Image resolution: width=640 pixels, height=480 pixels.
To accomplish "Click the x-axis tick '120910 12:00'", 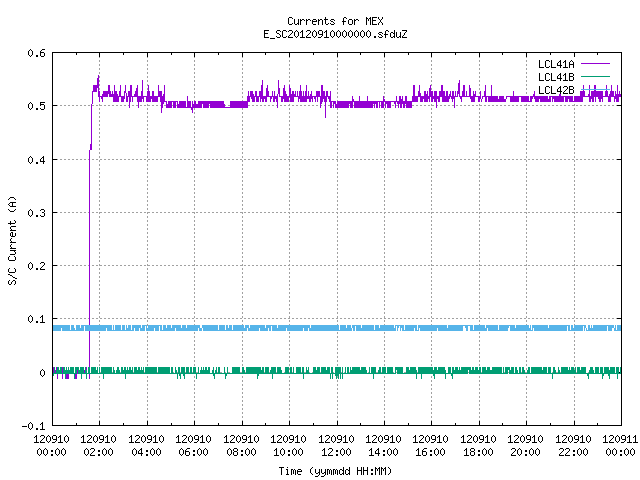I will pyautogui.click(x=336, y=446).
